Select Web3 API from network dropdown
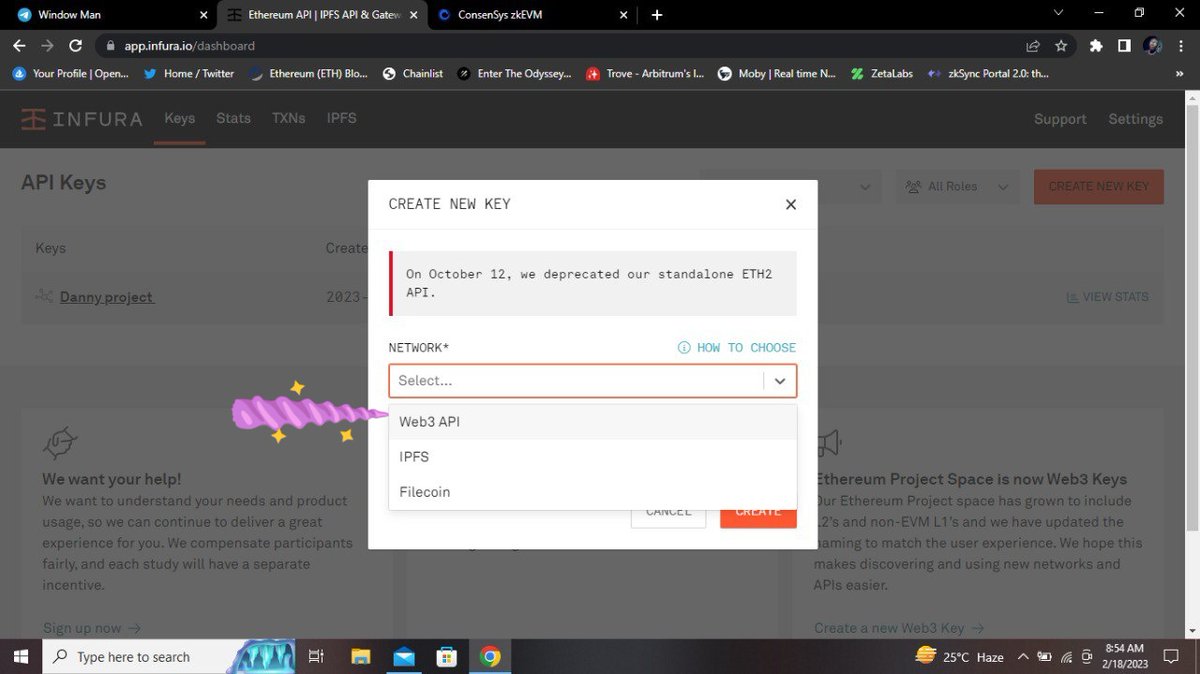Screen dimensions: 1200x674 point(592,422)
